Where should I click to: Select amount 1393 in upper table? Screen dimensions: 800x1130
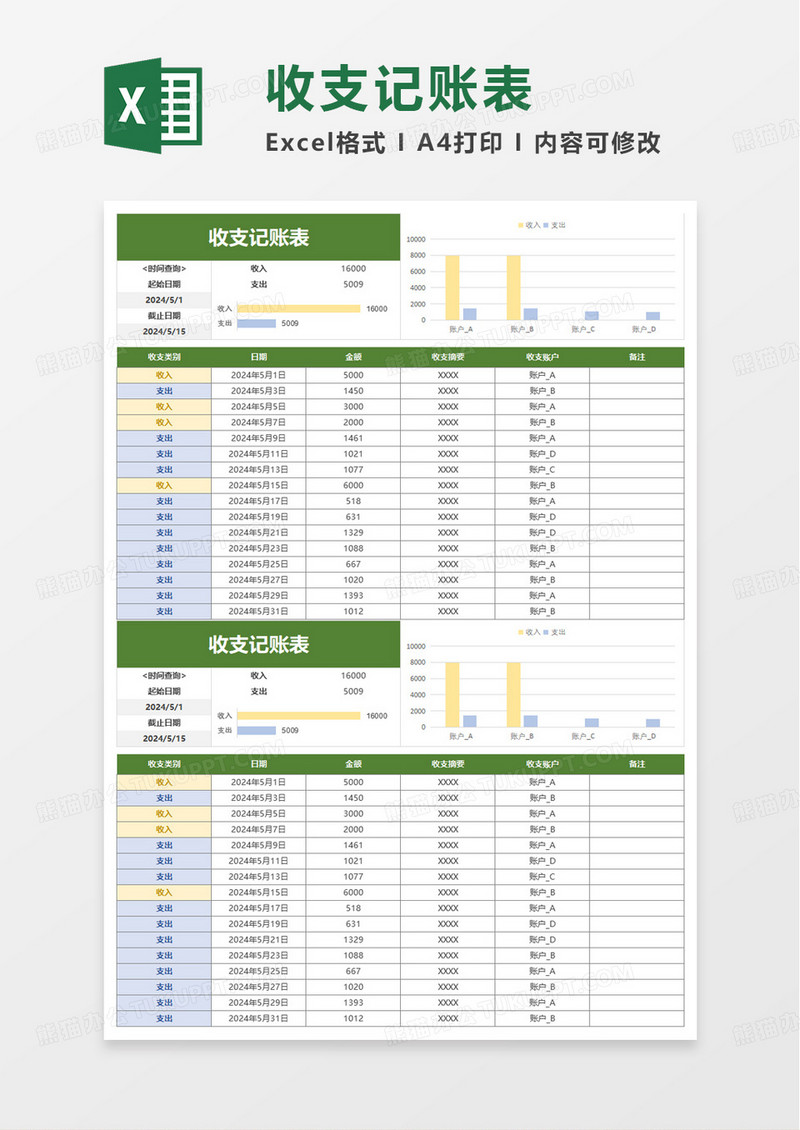coord(353,596)
